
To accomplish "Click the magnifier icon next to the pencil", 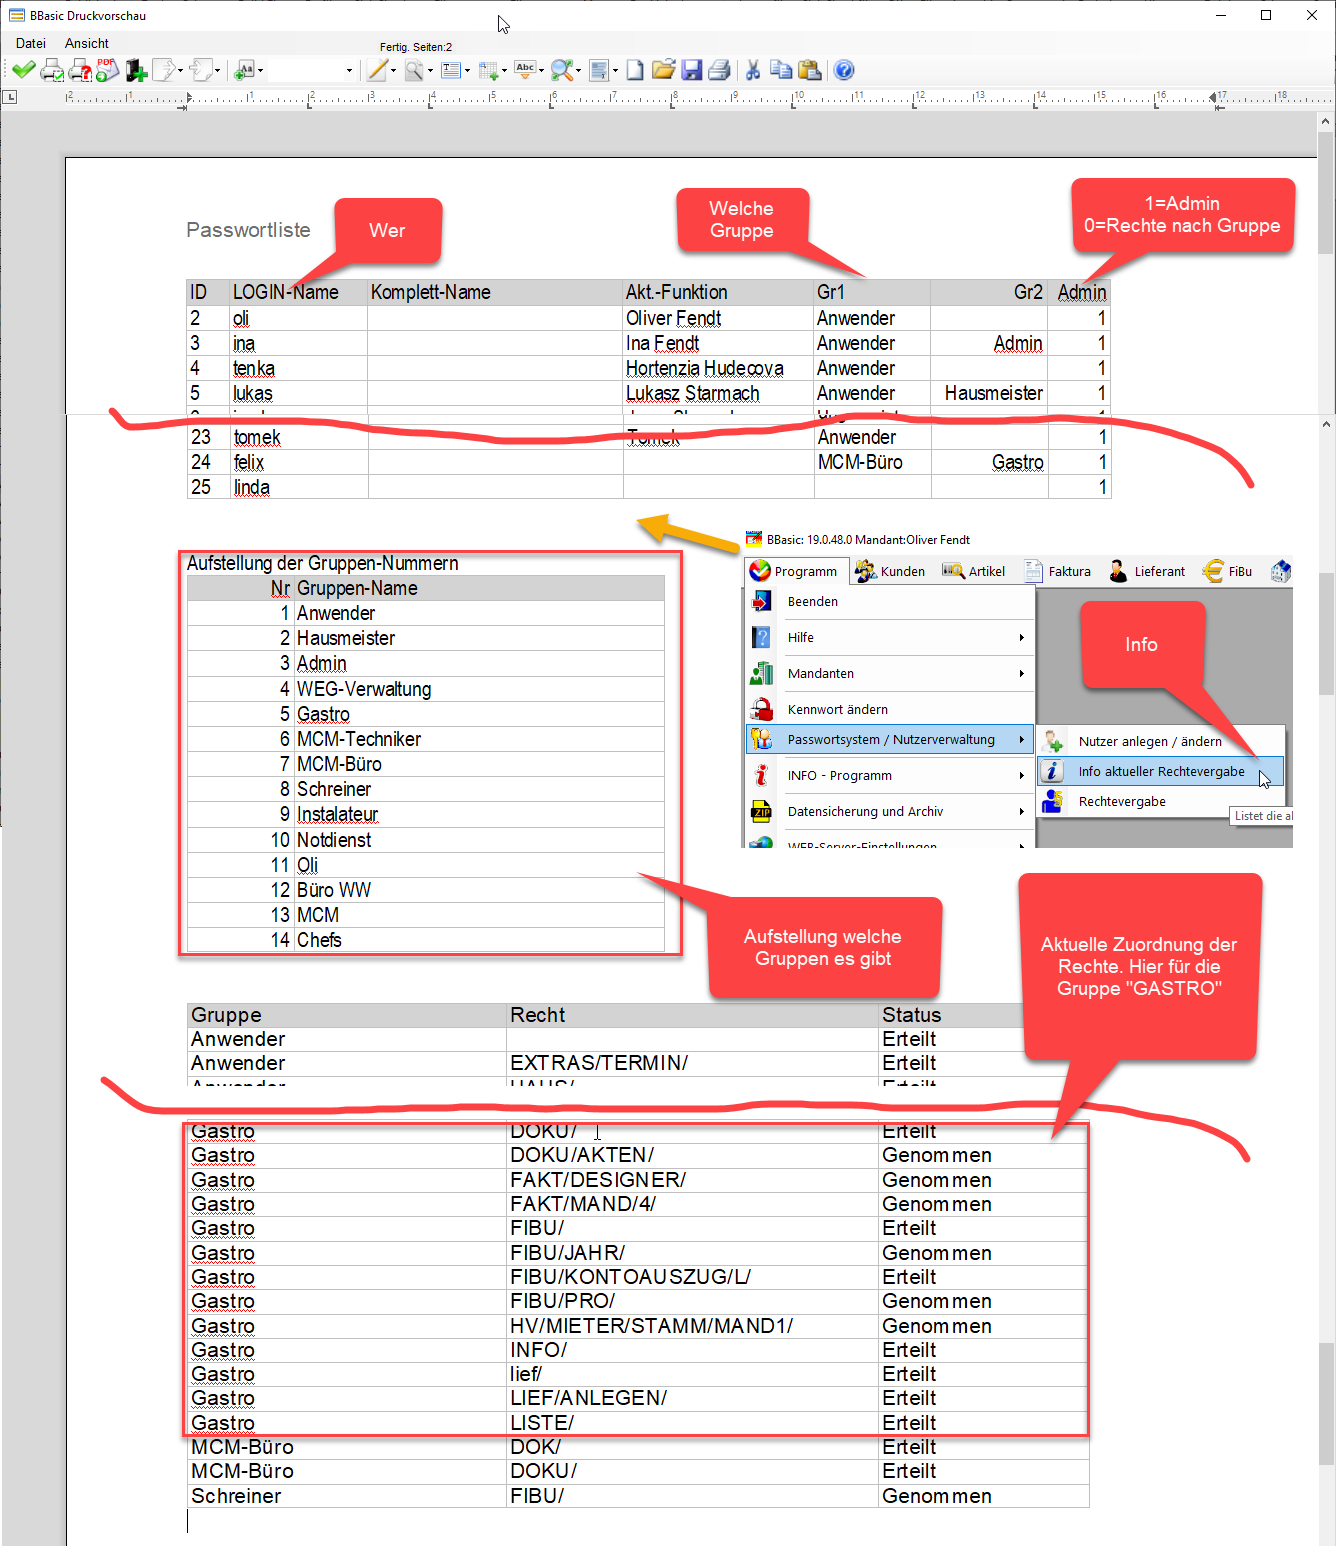I will tap(414, 70).
